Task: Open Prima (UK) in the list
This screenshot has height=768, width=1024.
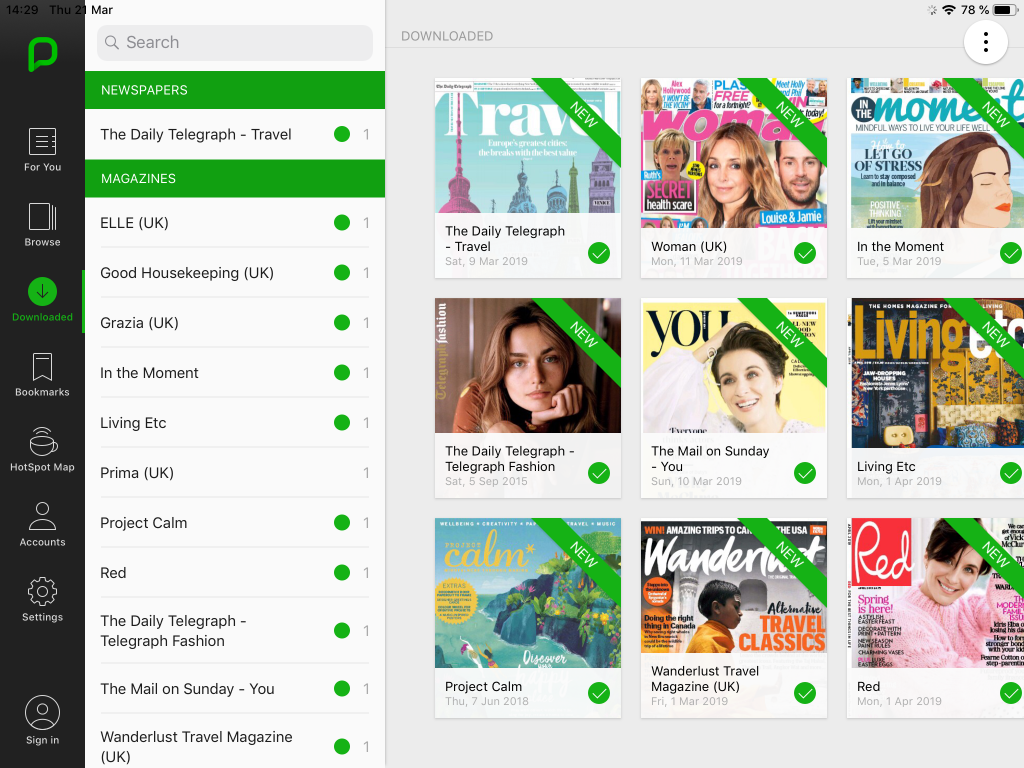Action: pyautogui.click(x=235, y=473)
